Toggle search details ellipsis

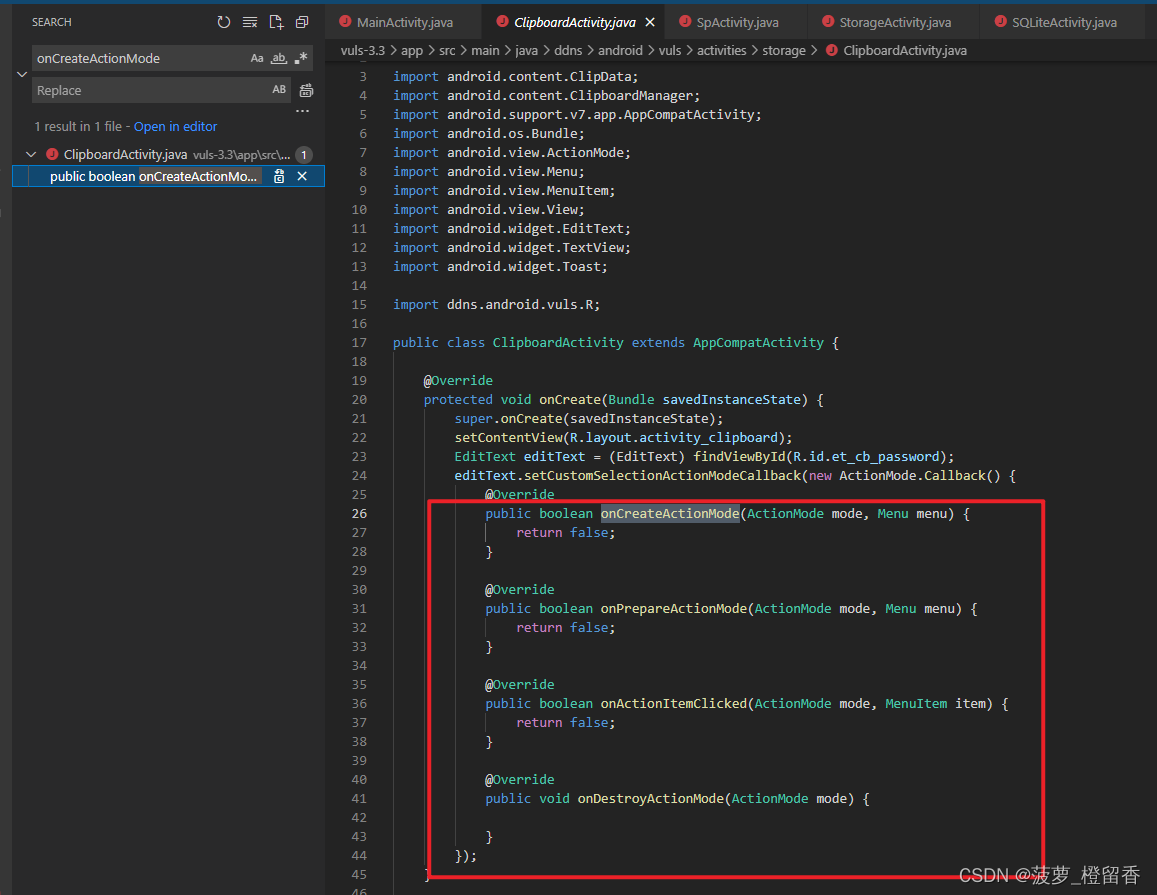pyautogui.click(x=302, y=111)
